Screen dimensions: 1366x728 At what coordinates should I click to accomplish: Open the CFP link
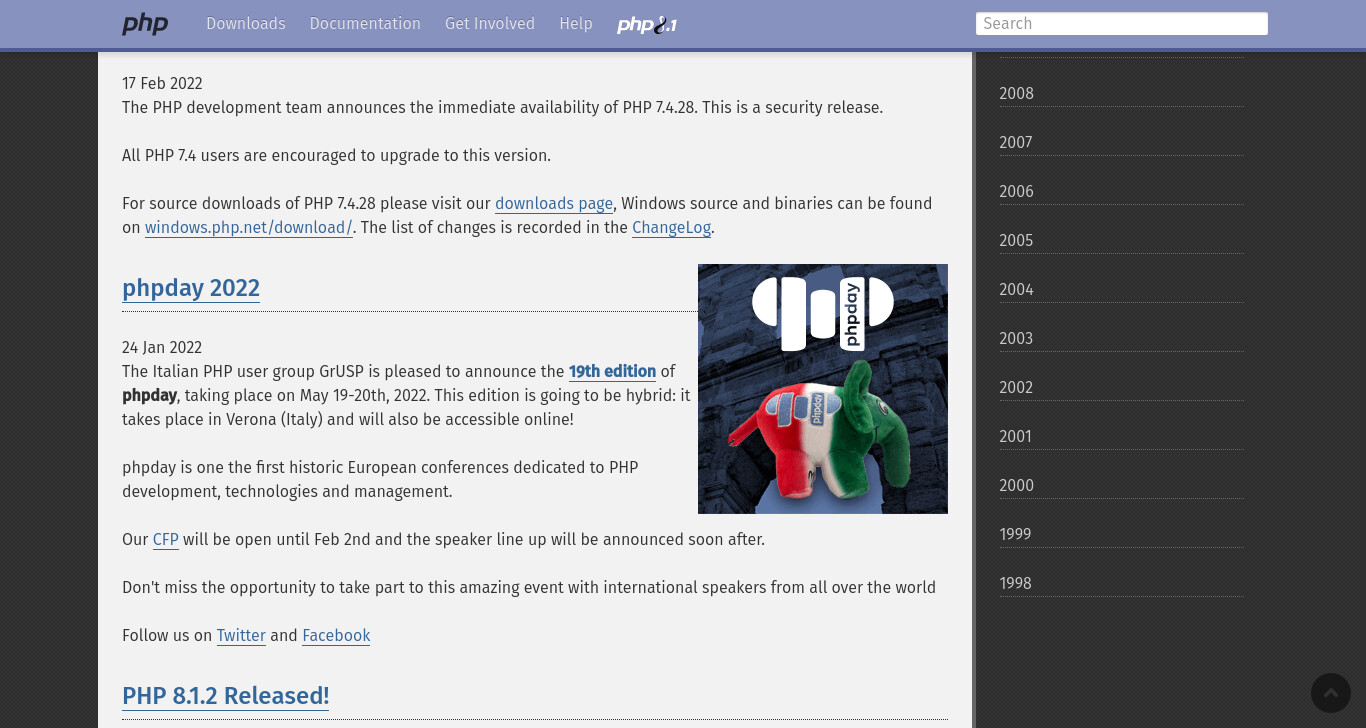pos(166,540)
